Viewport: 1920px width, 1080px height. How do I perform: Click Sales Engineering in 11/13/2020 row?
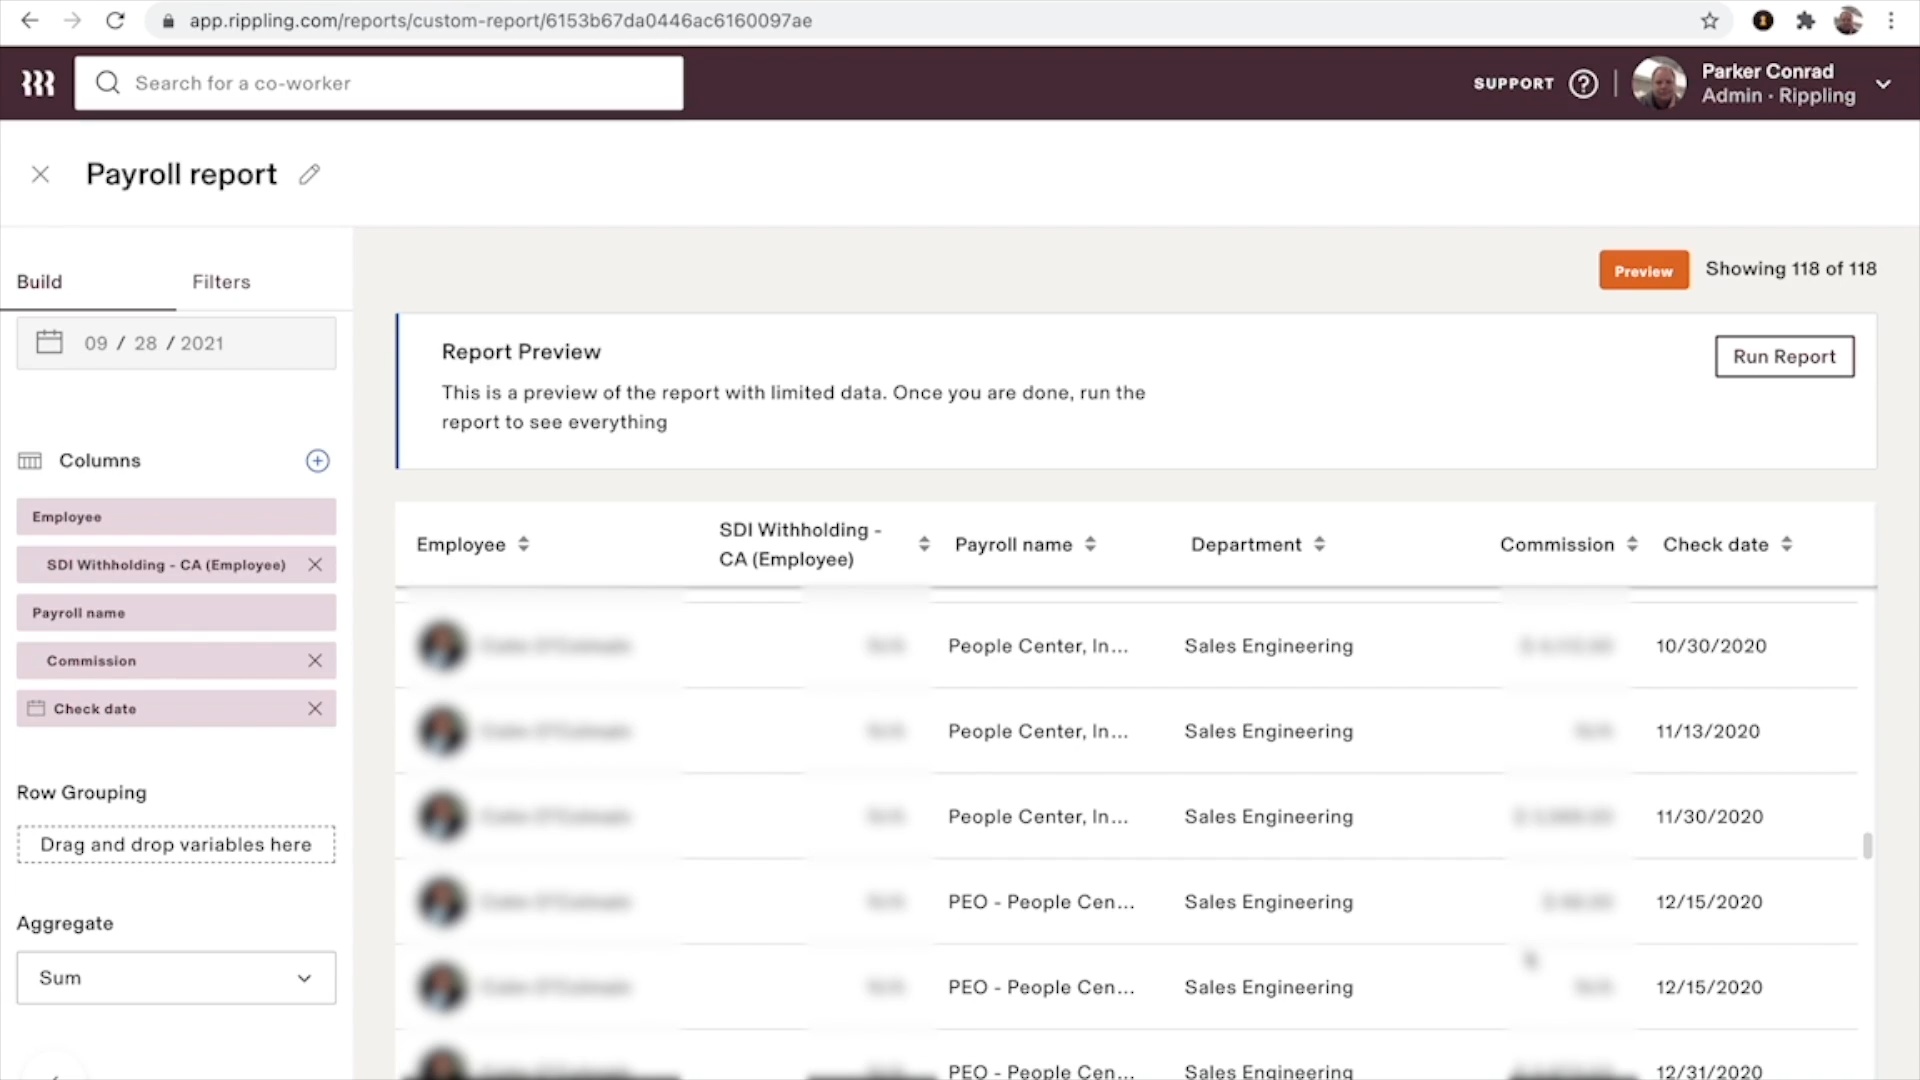1269,731
